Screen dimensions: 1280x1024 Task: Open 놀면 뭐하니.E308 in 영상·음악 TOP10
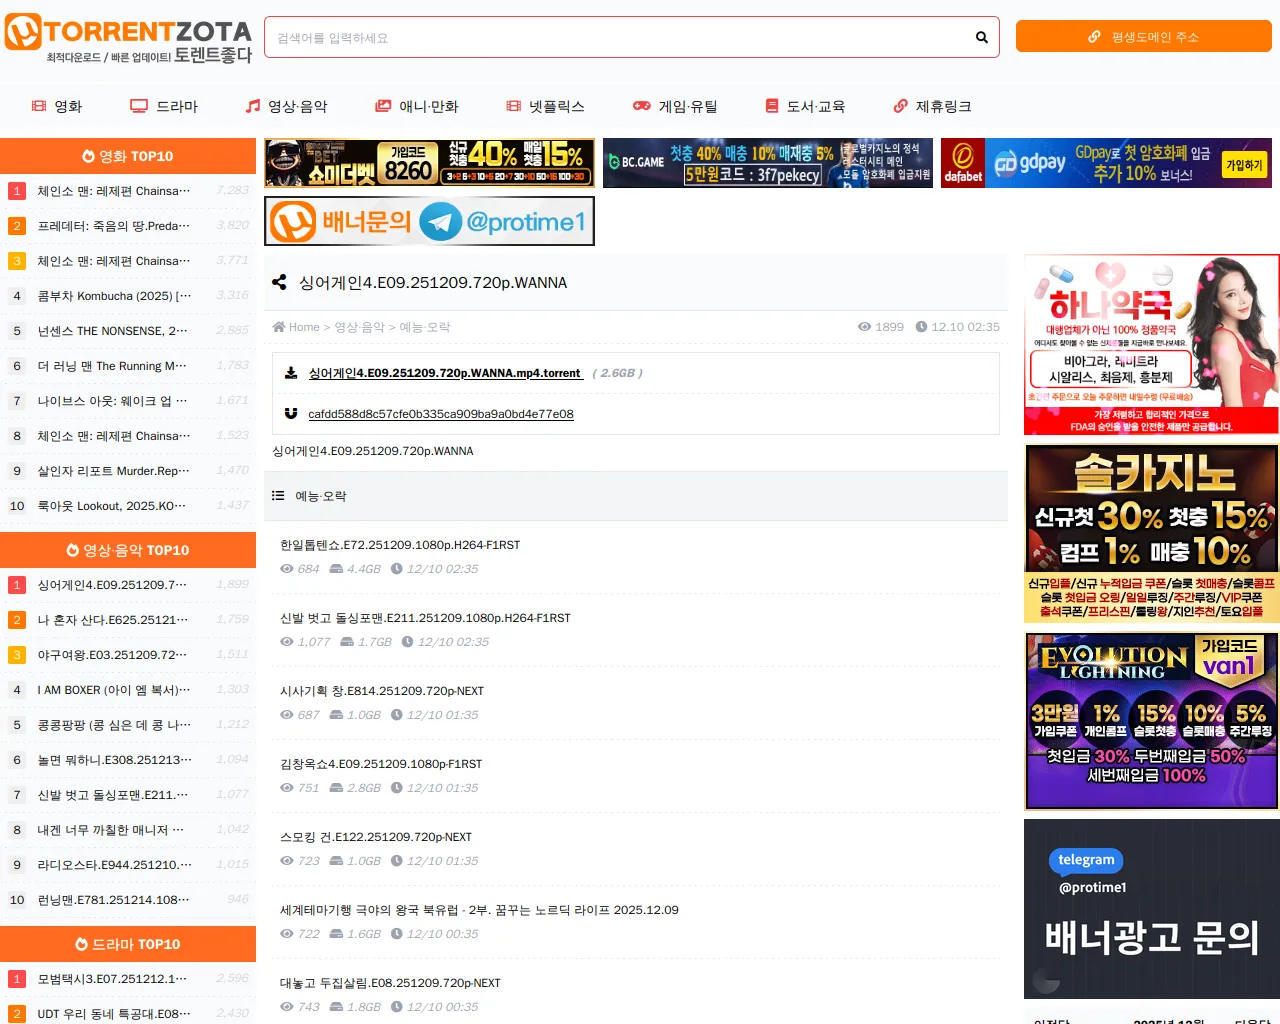pyautogui.click(x=114, y=760)
